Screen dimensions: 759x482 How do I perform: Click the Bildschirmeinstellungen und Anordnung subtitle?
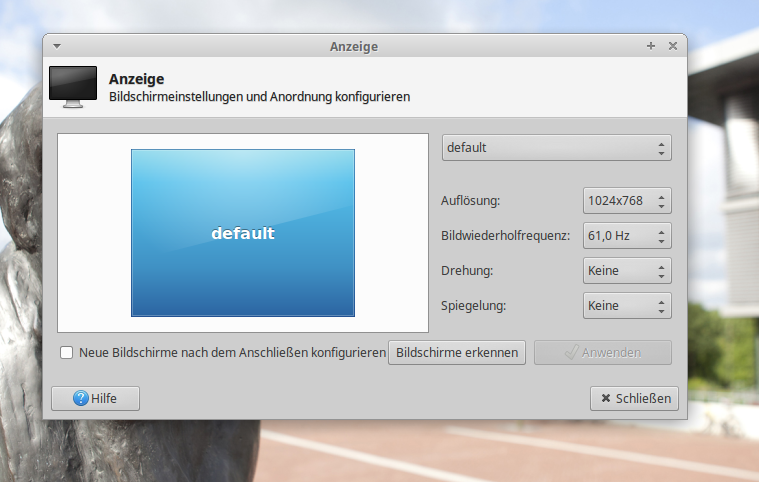[x=259, y=98]
